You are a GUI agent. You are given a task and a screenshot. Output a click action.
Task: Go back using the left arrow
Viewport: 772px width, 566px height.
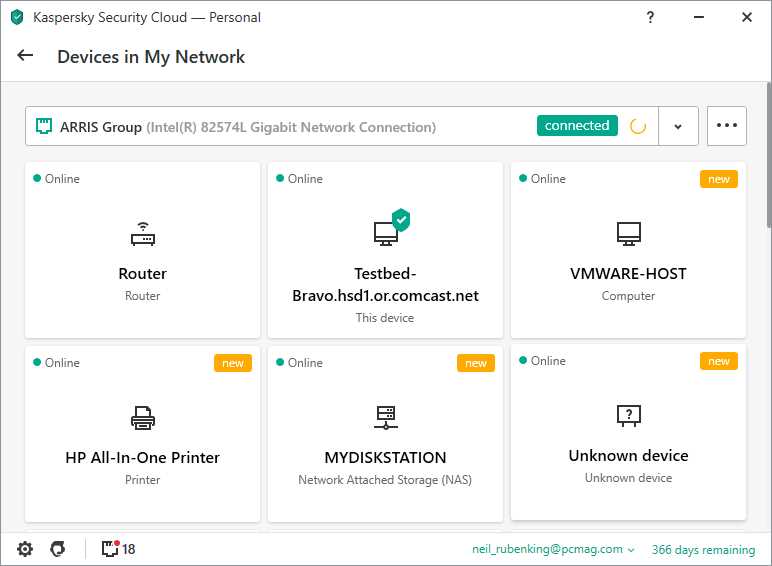[25, 55]
